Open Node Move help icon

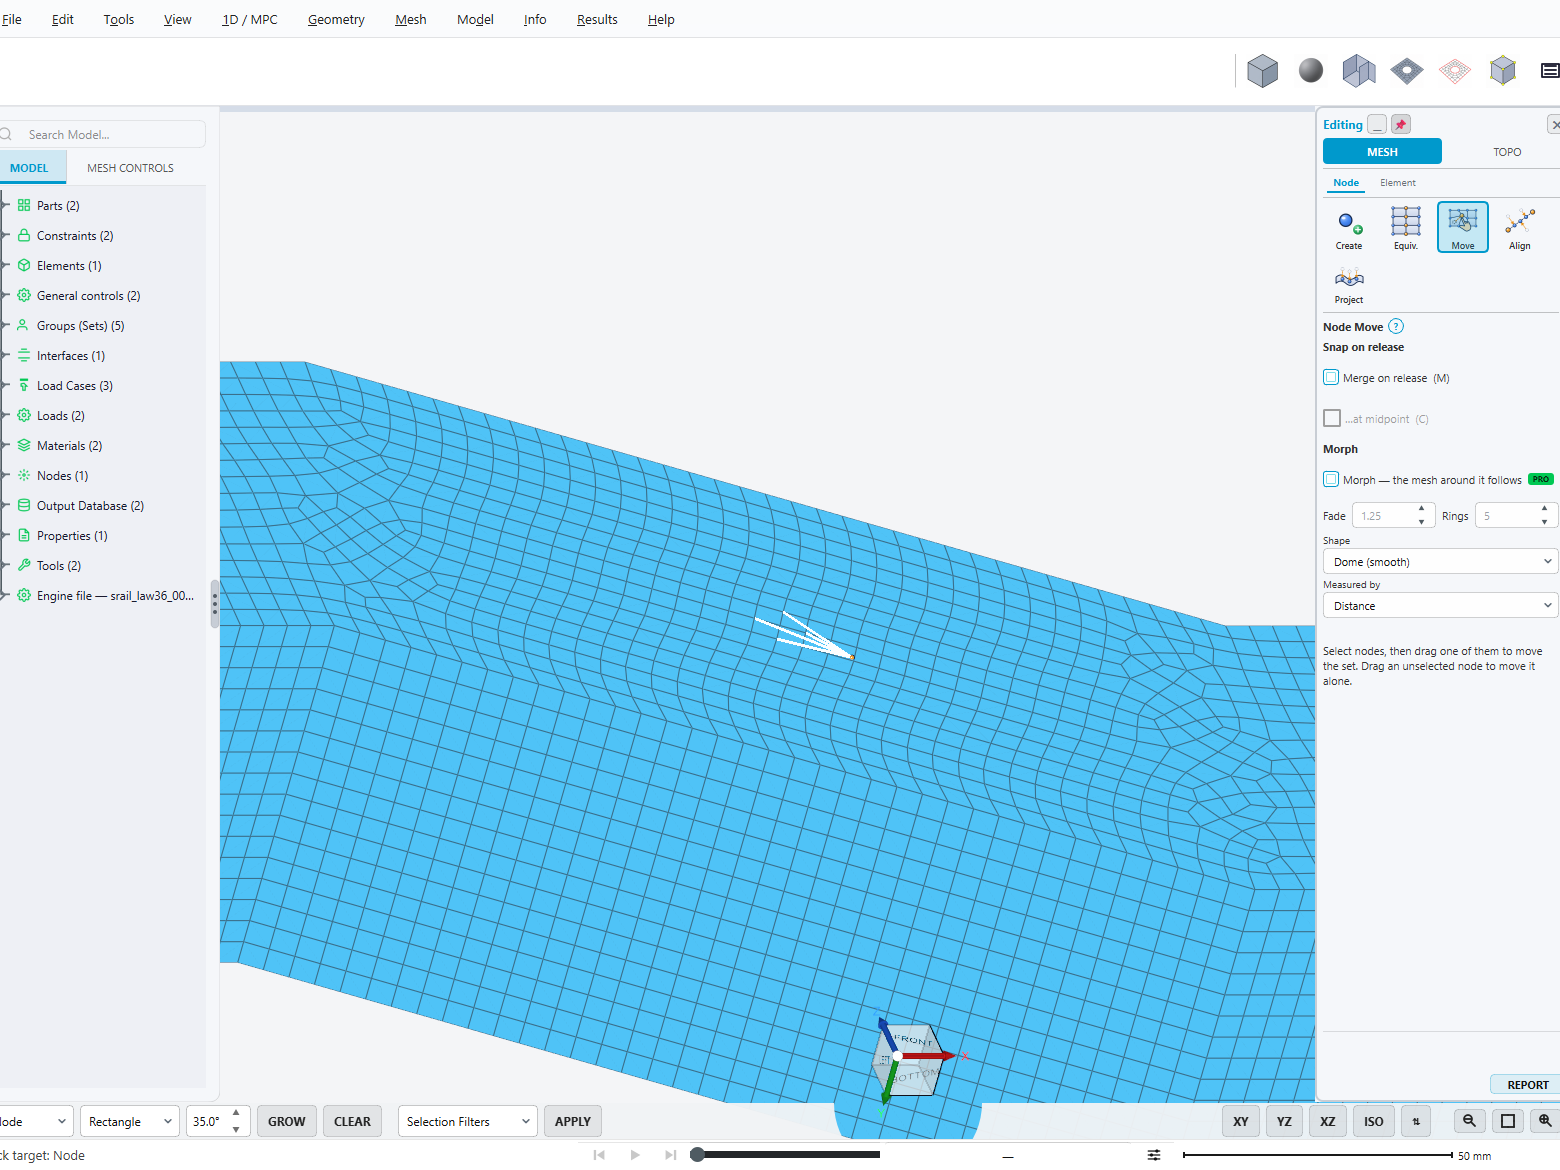[1396, 326]
